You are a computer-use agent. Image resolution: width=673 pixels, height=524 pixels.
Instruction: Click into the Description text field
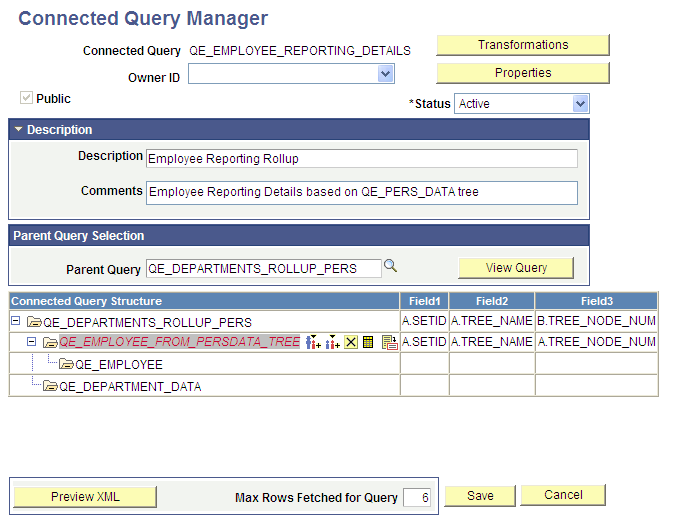[362, 159]
